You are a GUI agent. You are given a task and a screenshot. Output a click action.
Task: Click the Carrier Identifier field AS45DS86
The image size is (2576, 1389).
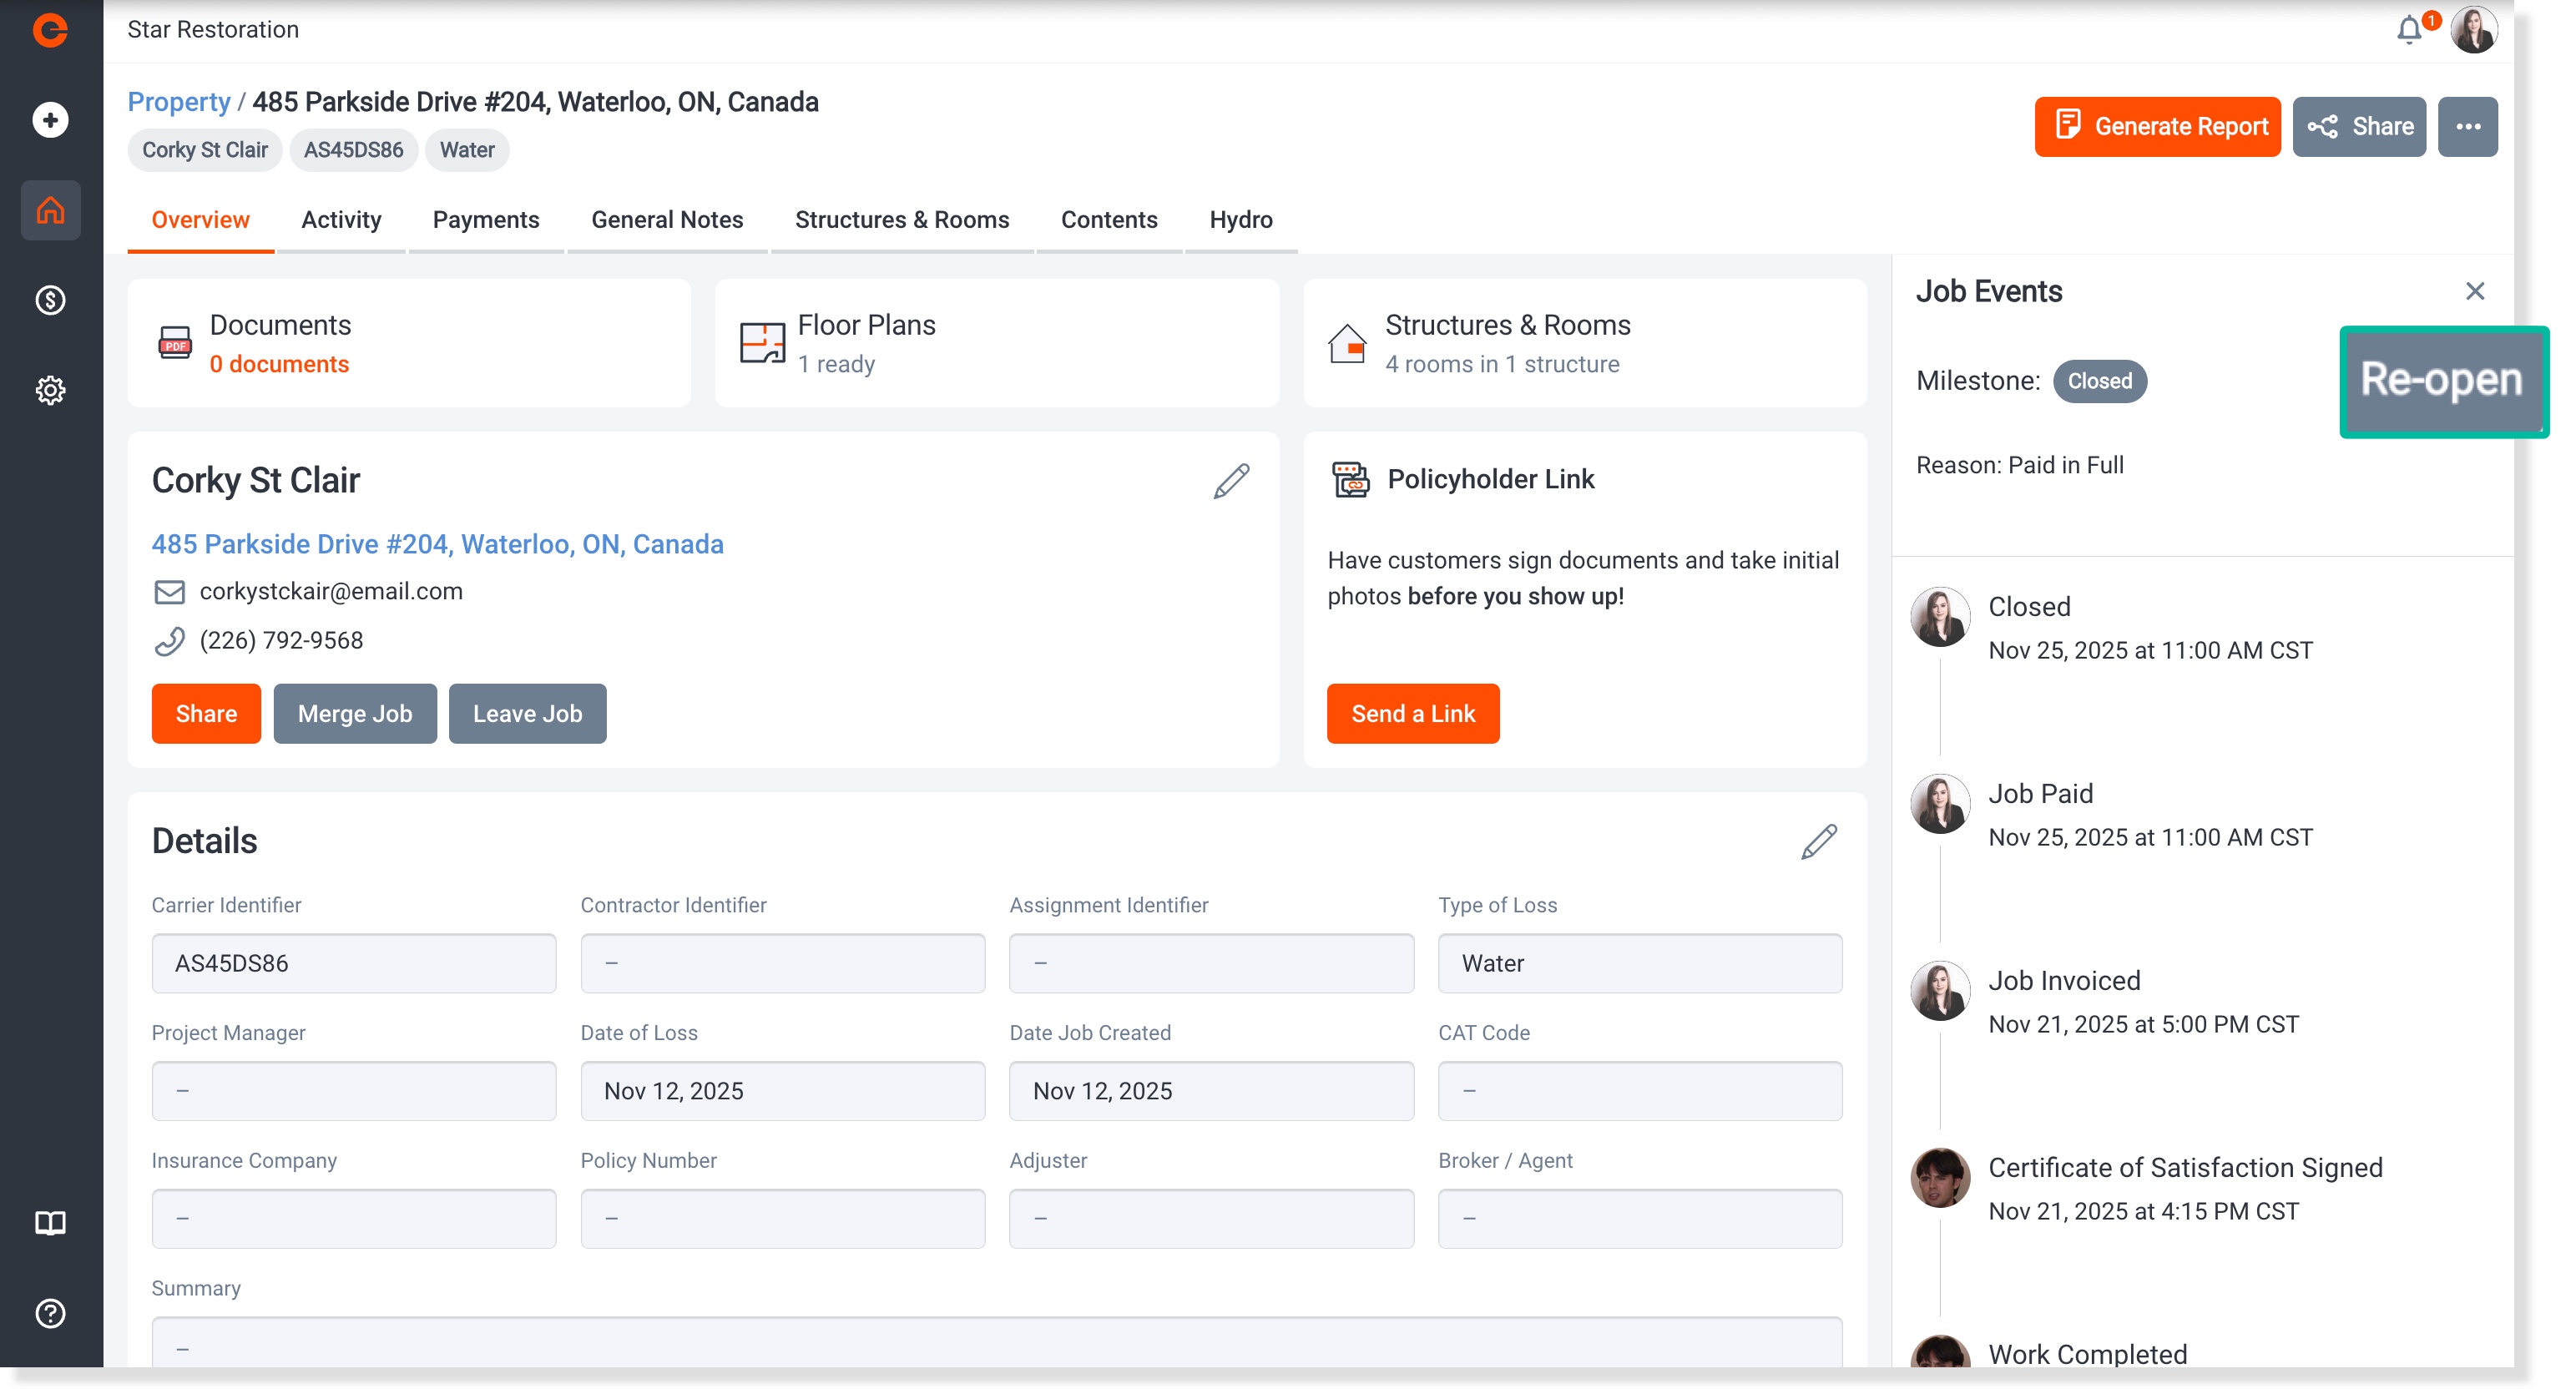pos(353,963)
